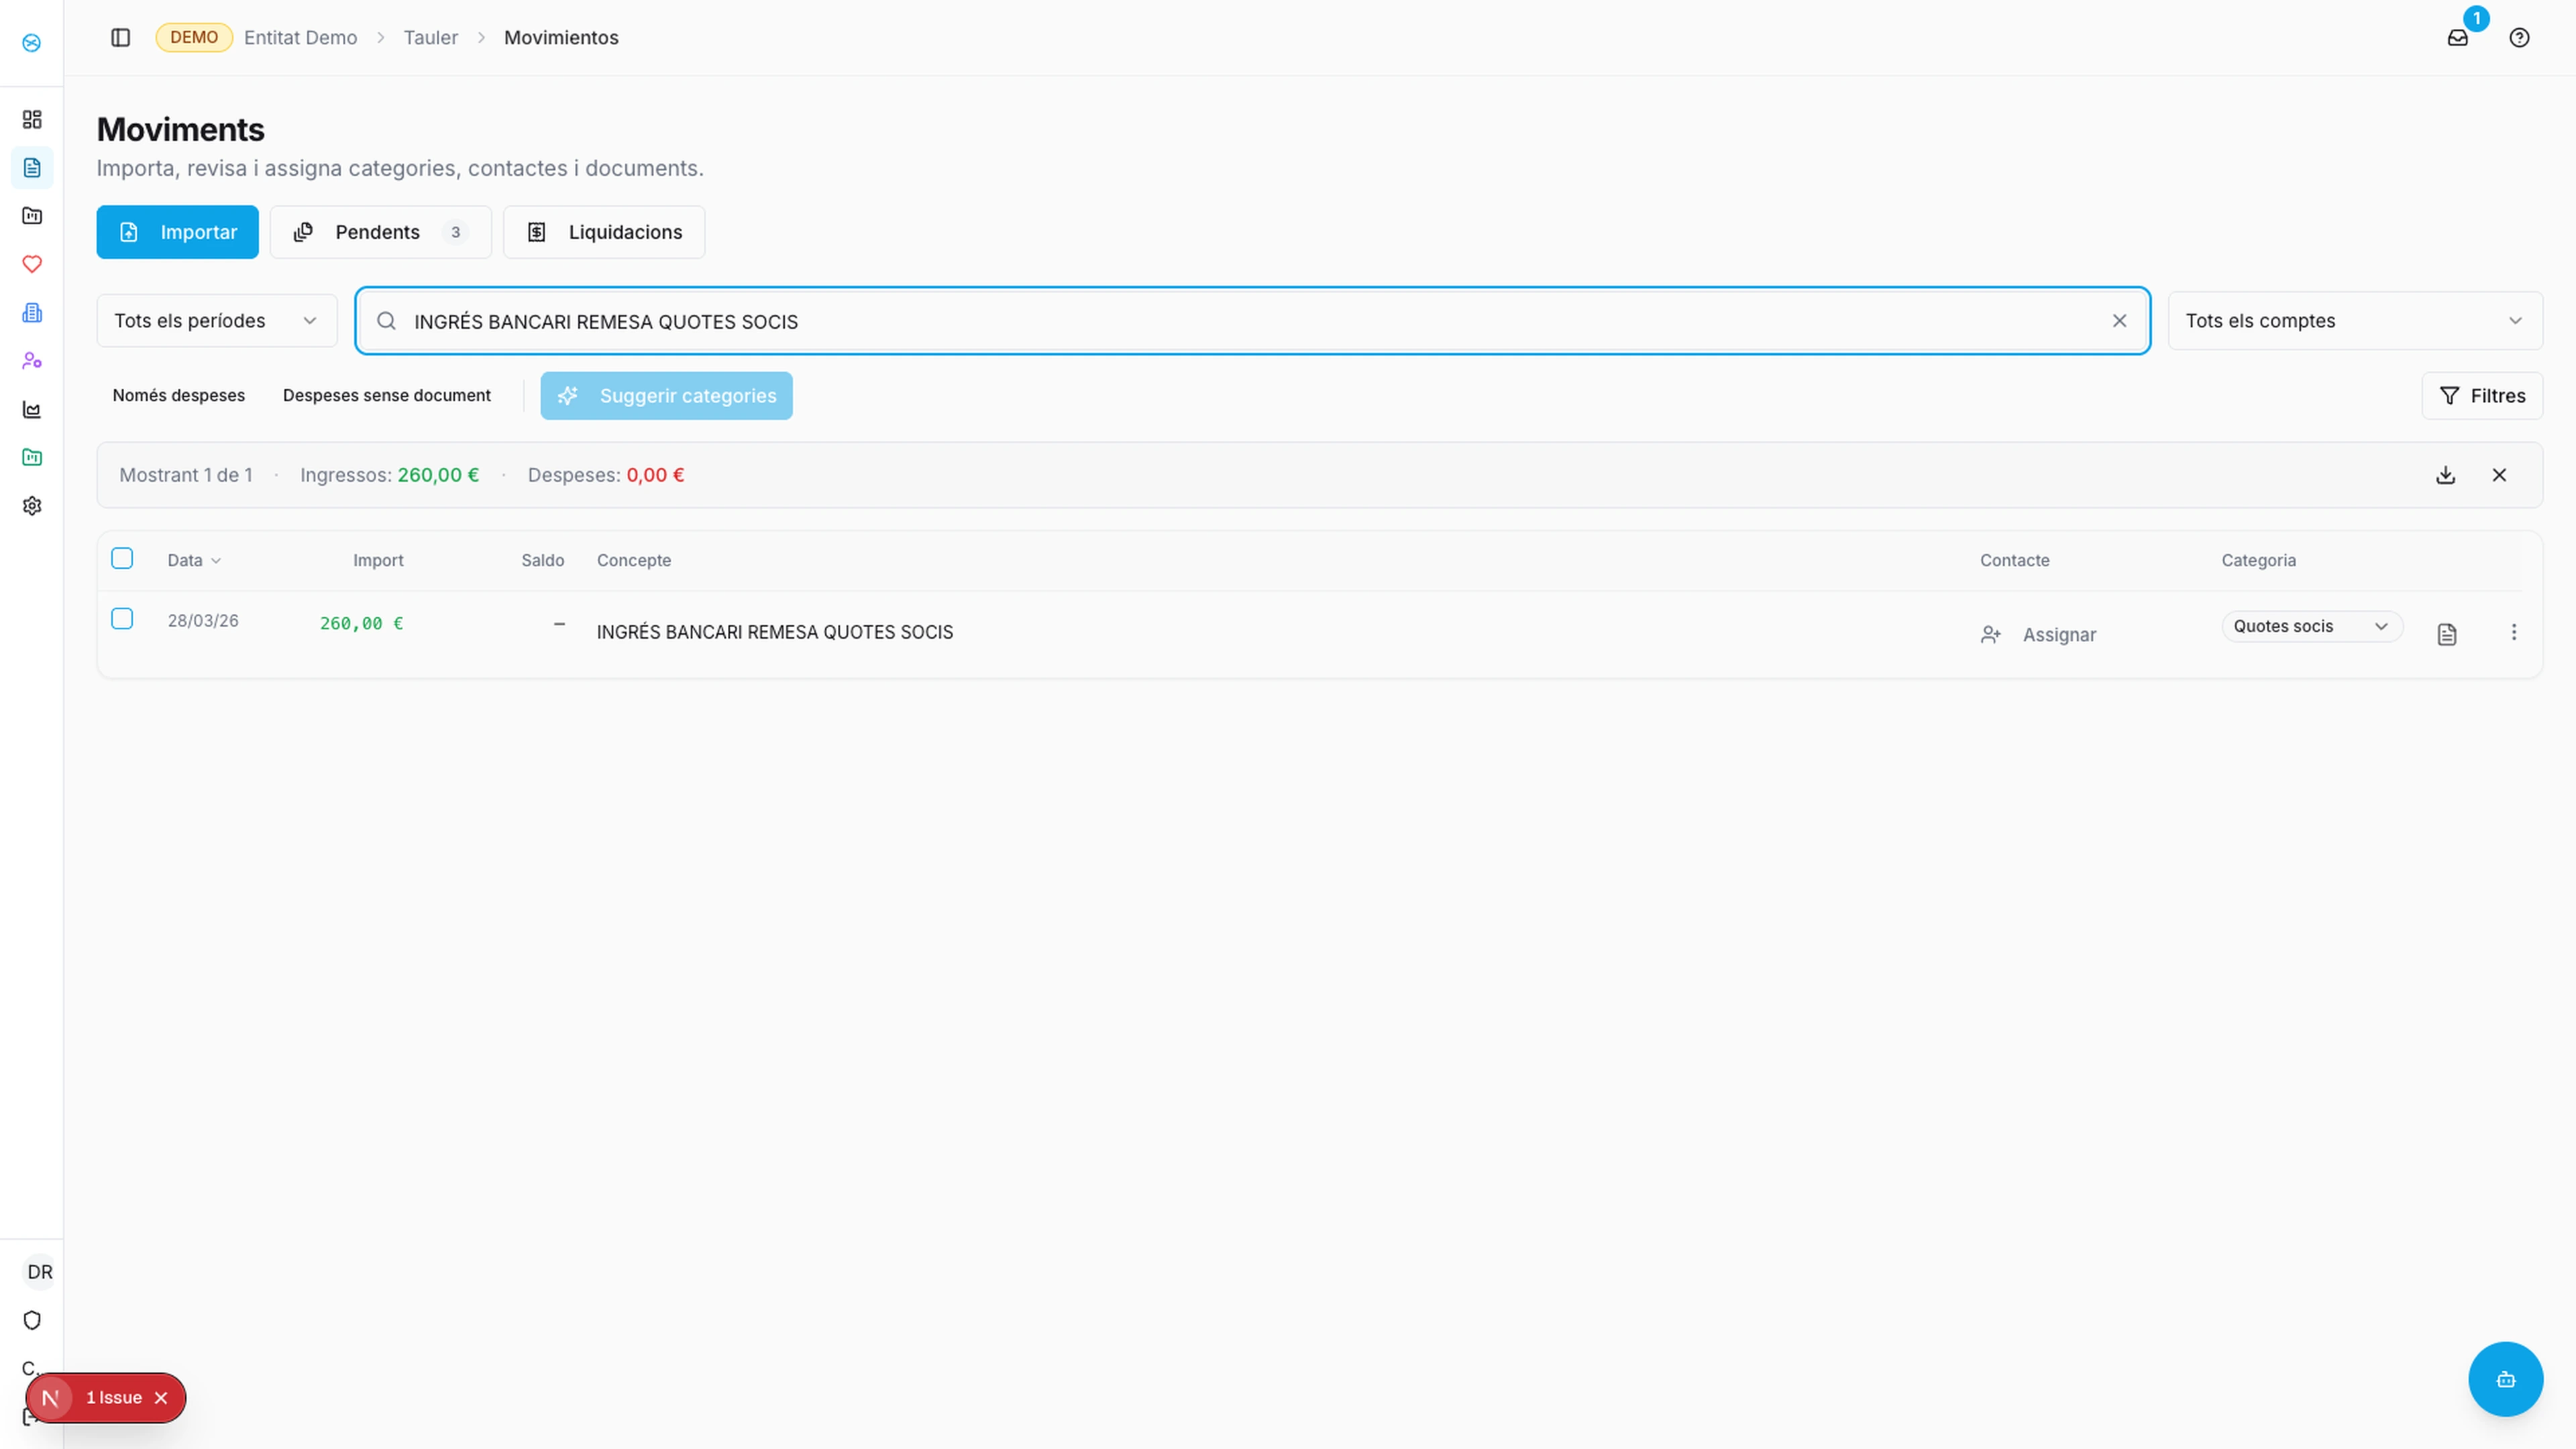Open the Quotes socis category dropdown
Screen dimensions: 2576x1449
2310,626
